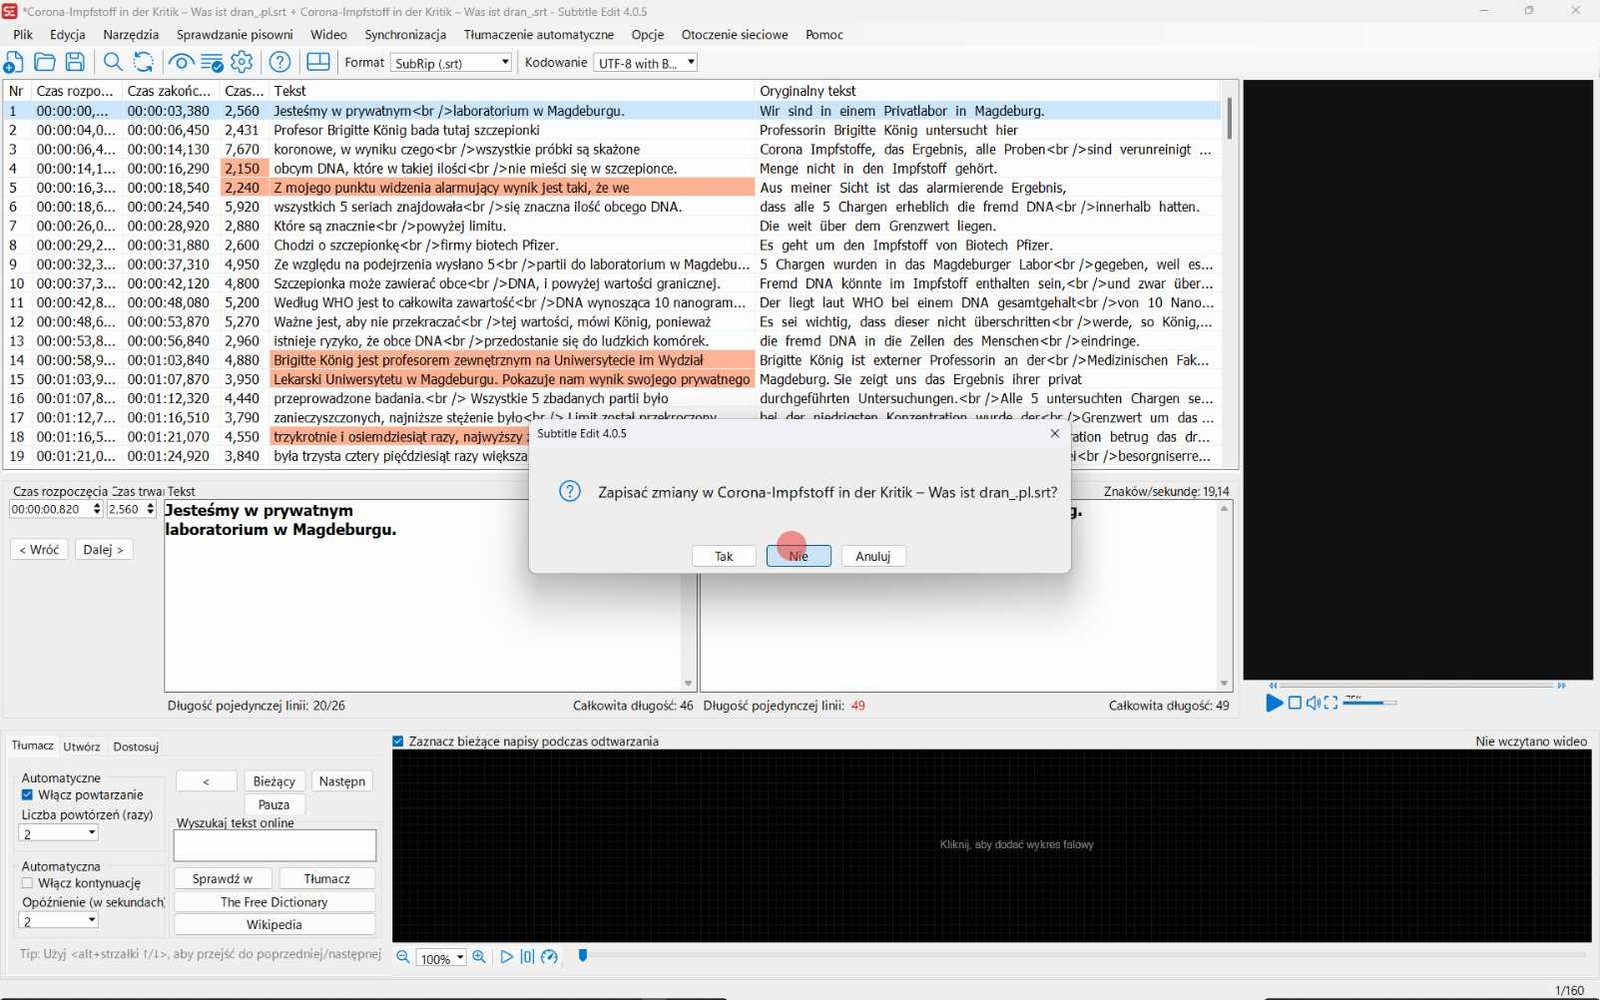Open the Synchronizacja menu
The width and height of the screenshot is (1600, 1000).
coord(405,34)
